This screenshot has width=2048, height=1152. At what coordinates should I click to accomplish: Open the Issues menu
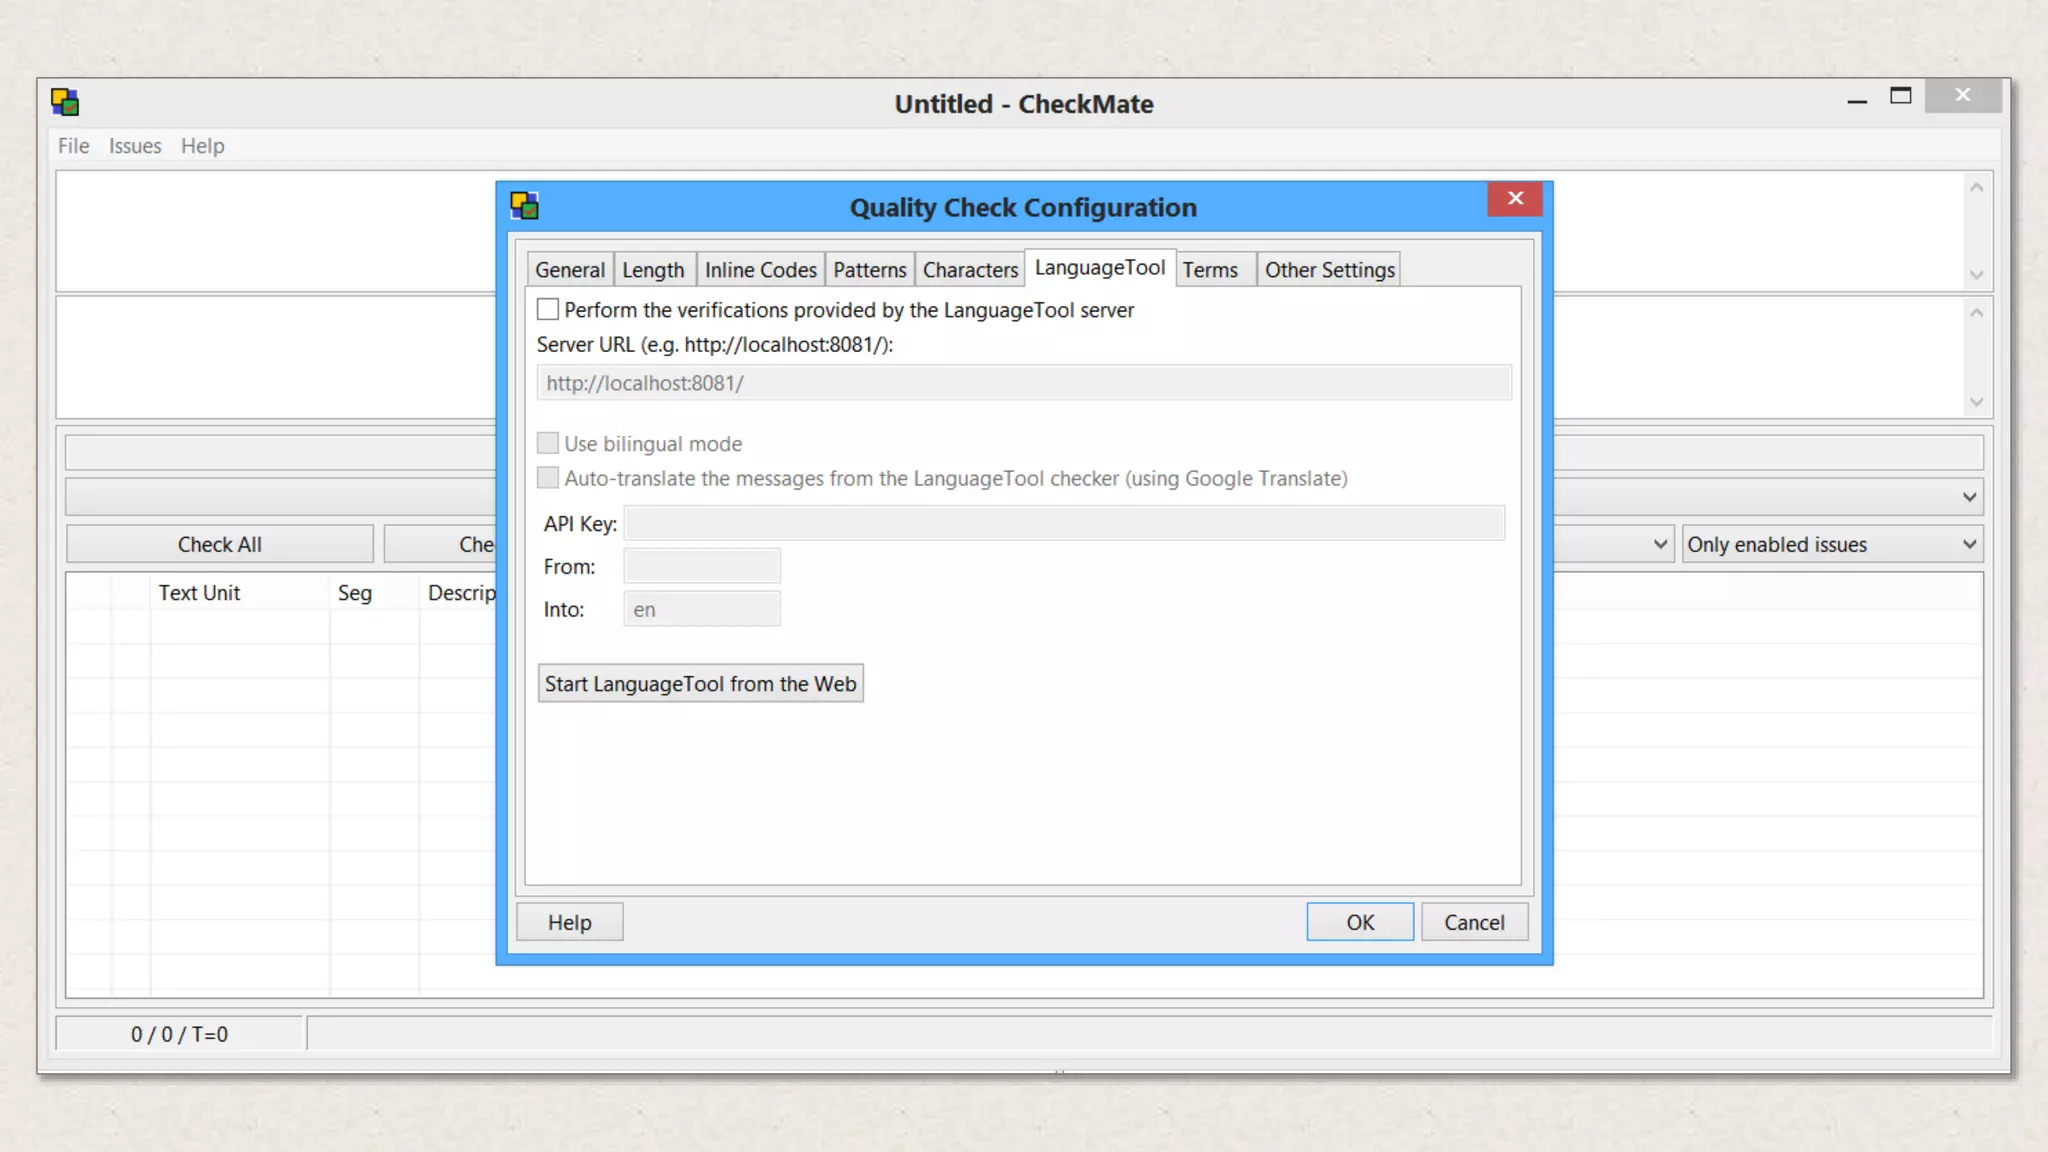coord(134,146)
